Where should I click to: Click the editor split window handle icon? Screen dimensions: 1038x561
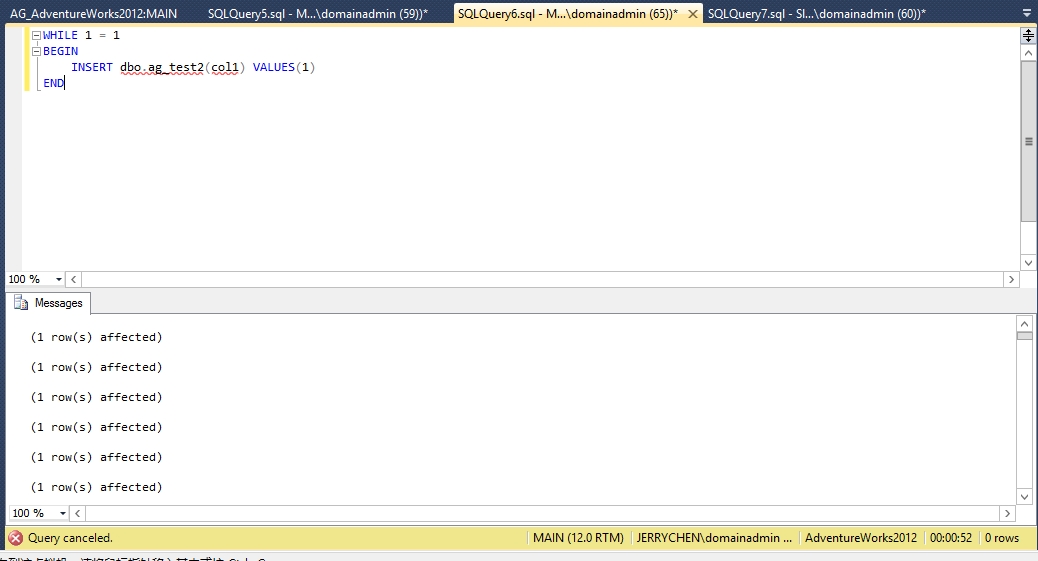point(1028,36)
